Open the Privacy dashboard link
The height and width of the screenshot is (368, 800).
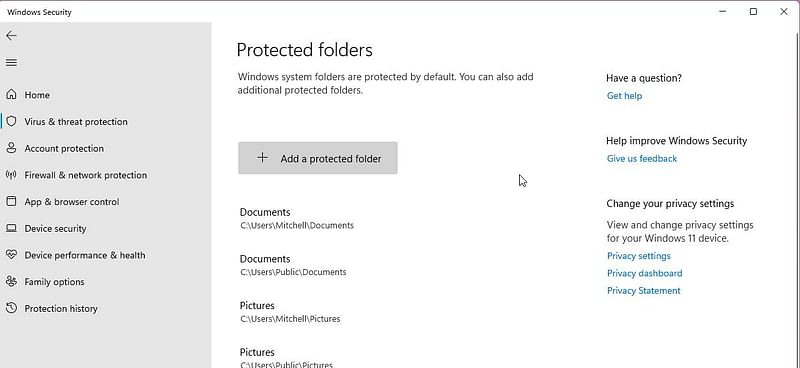coord(644,273)
